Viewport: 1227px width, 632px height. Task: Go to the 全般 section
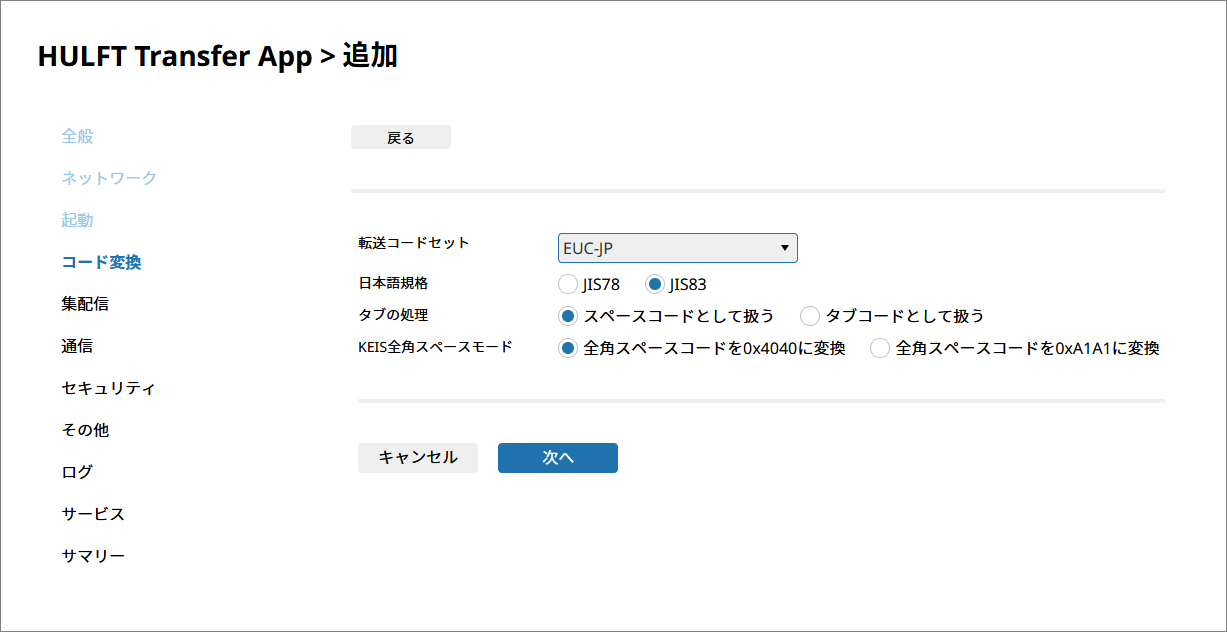pyautogui.click(x=78, y=136)
